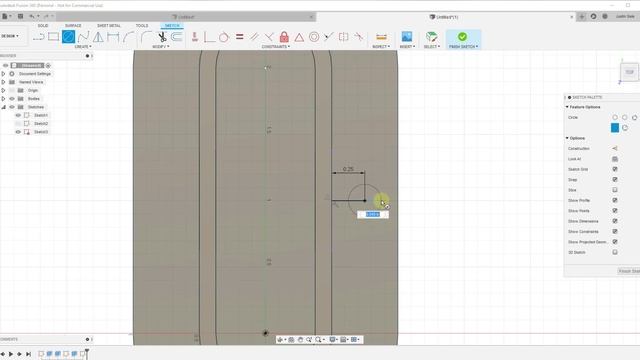Image resolution: width=640 pixels, height=360 pixels.
Task: Open the CONSTRAINTS dropdown menu
Action: pyautogui.click(x=276, y=47)
